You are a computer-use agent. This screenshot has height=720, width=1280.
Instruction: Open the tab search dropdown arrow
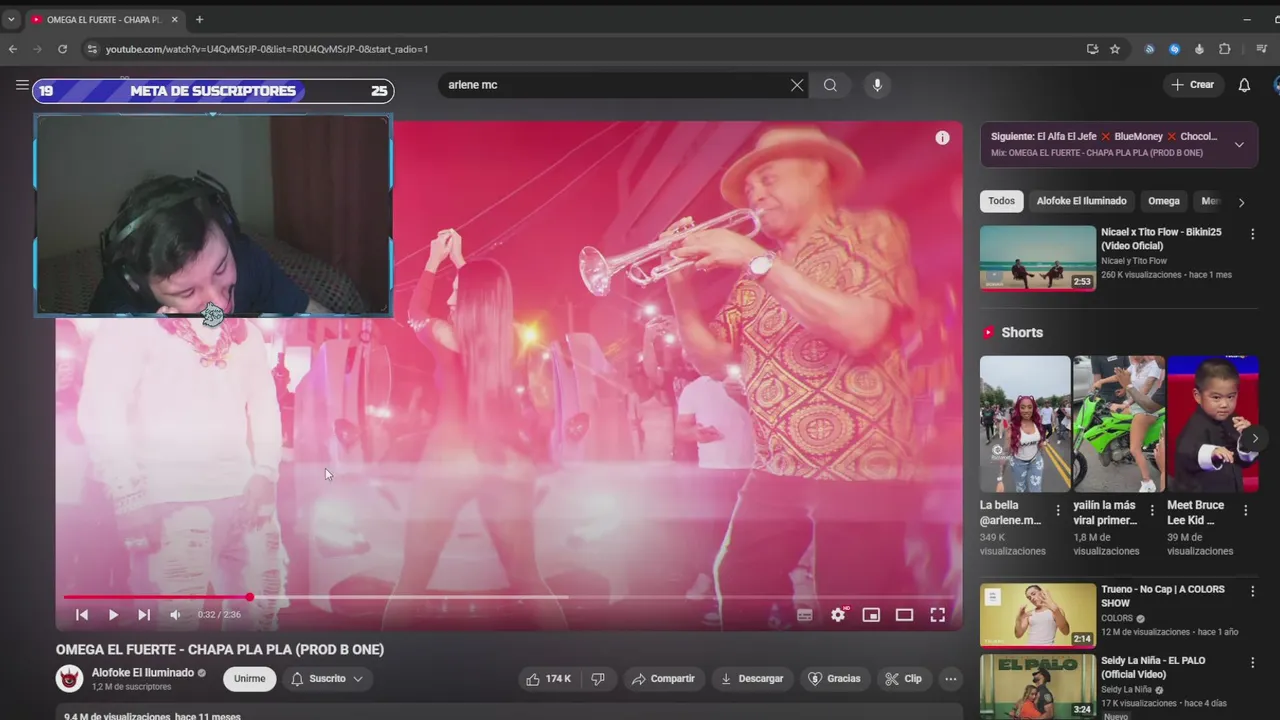(11, 19)
